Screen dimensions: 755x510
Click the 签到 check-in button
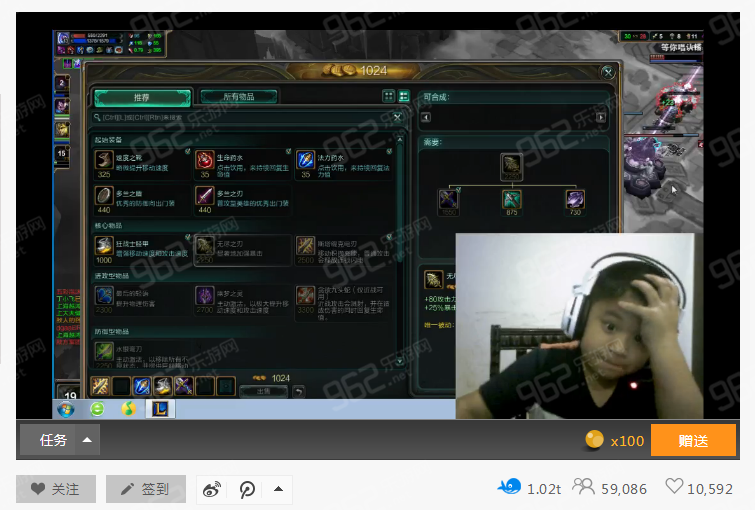146,489
